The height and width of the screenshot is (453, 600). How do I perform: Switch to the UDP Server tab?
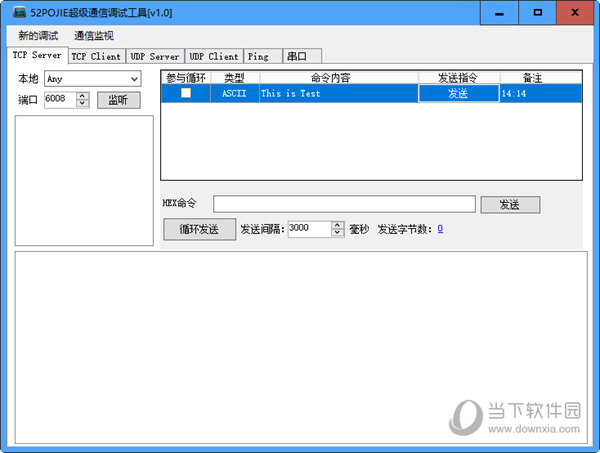point(155,56)
